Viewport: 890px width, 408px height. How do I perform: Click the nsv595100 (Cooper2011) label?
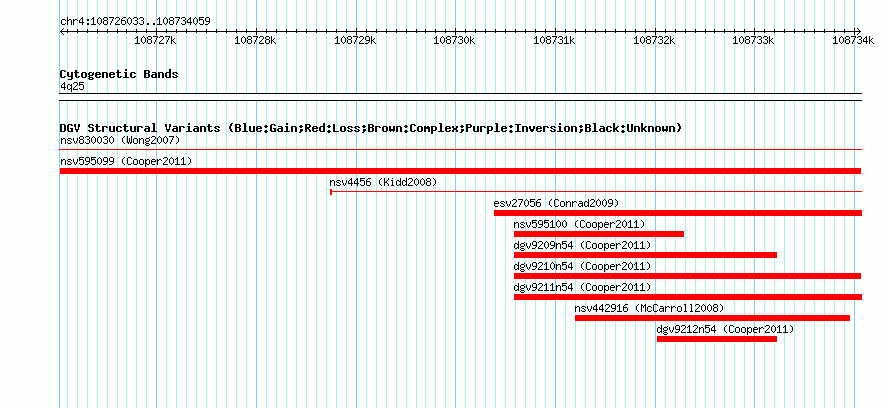pos(580,224)
